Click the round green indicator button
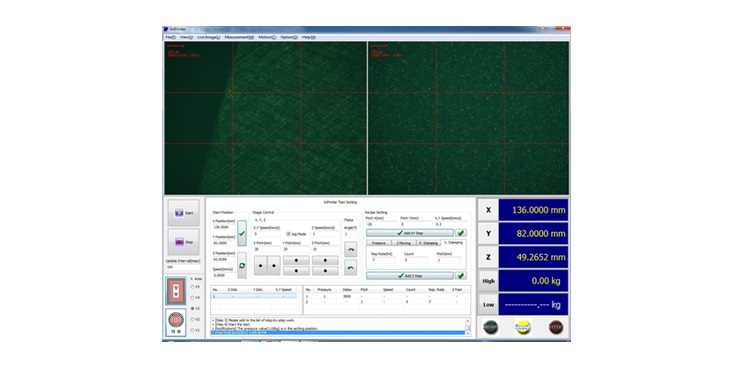Screen dimensions: 731x370 click(490, 327)
